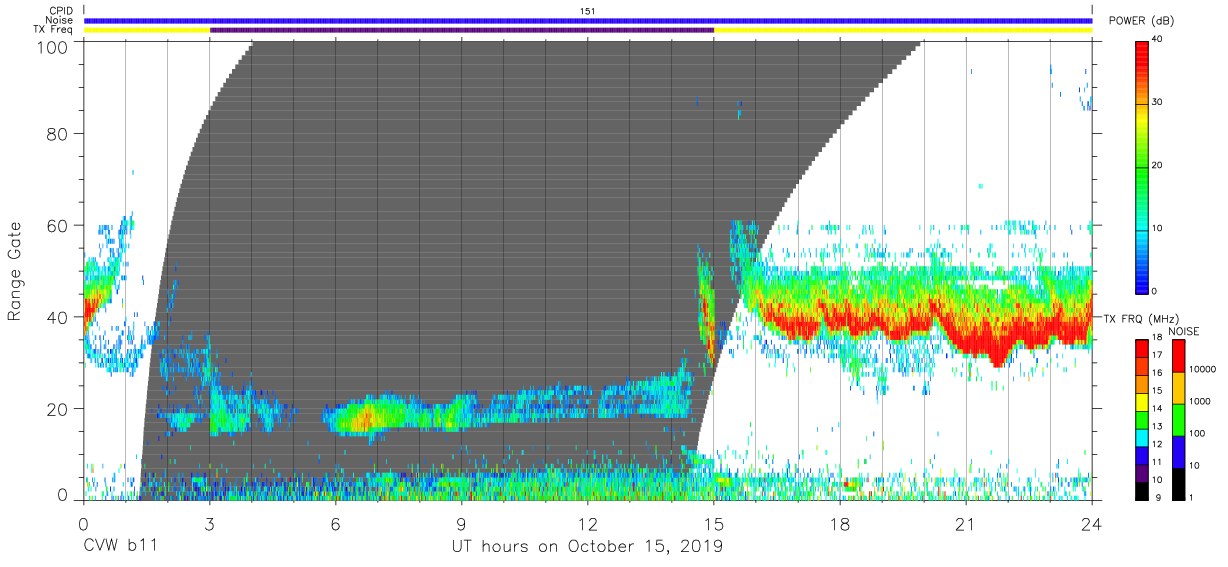The width and height of the screenshot is (1228, 567).
Task: Click the red band of the NOISE bar
Action: click(1177, 356)
